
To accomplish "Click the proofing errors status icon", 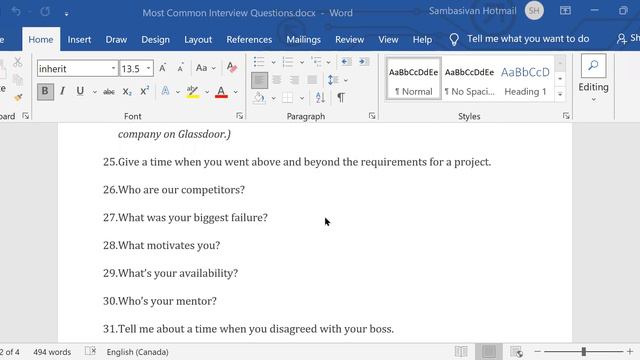I will tap(90, 351).
